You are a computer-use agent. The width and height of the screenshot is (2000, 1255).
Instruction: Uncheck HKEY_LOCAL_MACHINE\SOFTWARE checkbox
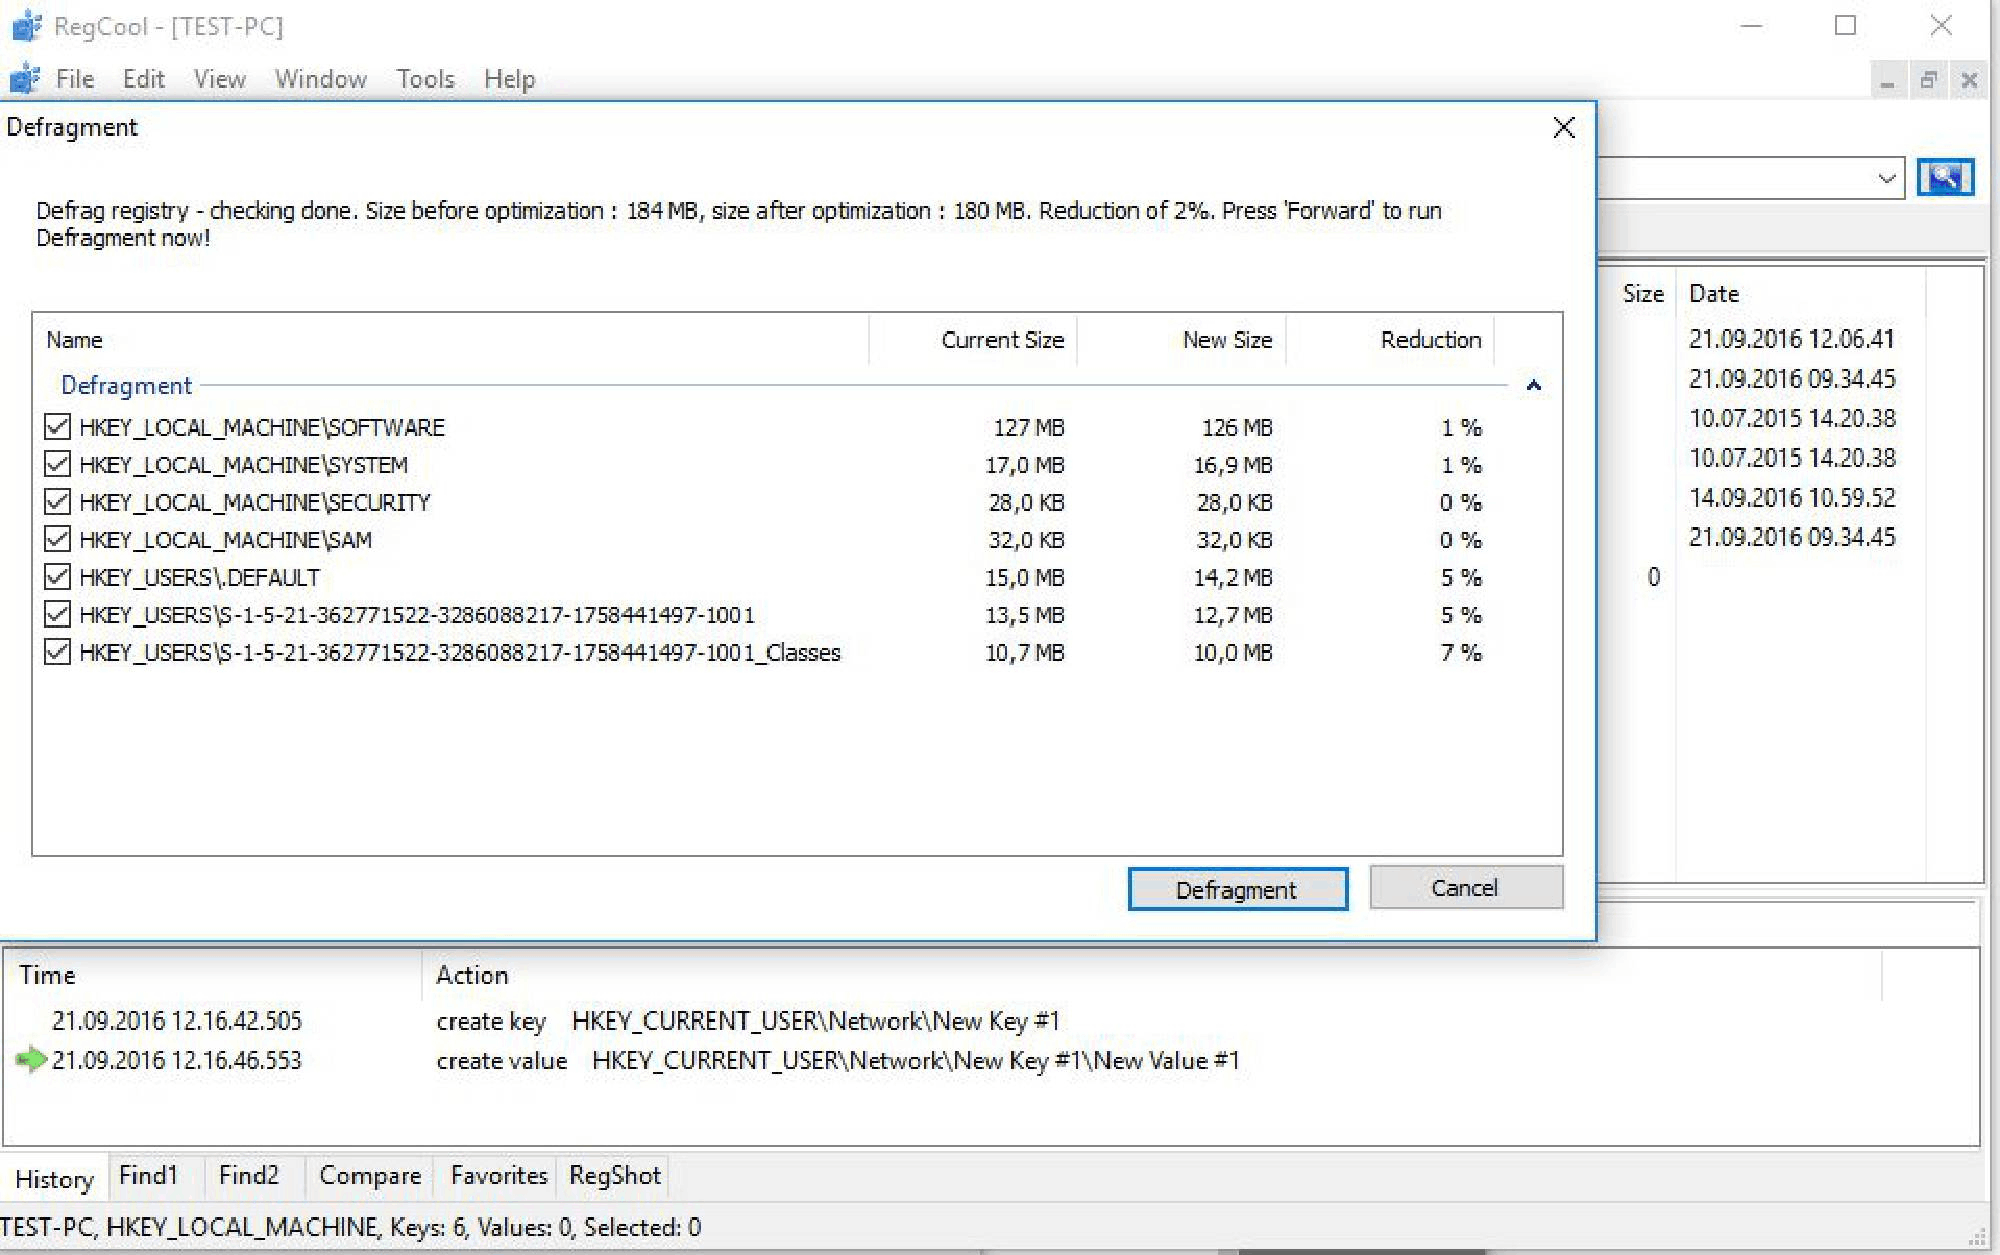click(x=58, y=427)
